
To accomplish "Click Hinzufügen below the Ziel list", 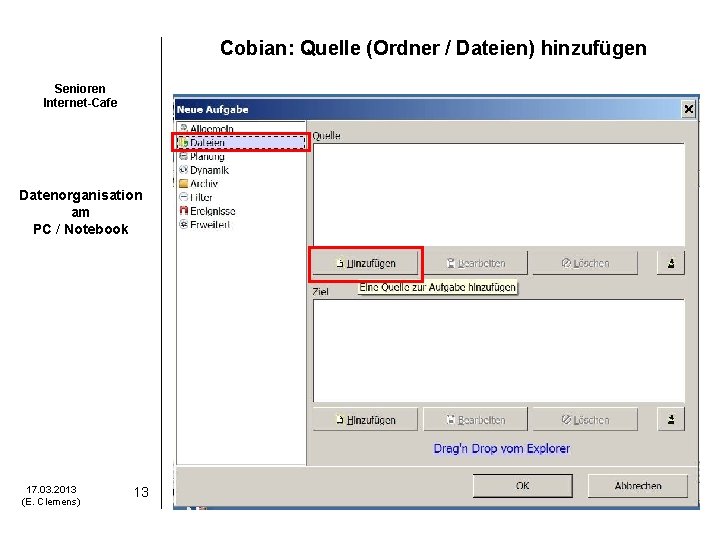I will [x=366, y=420].
